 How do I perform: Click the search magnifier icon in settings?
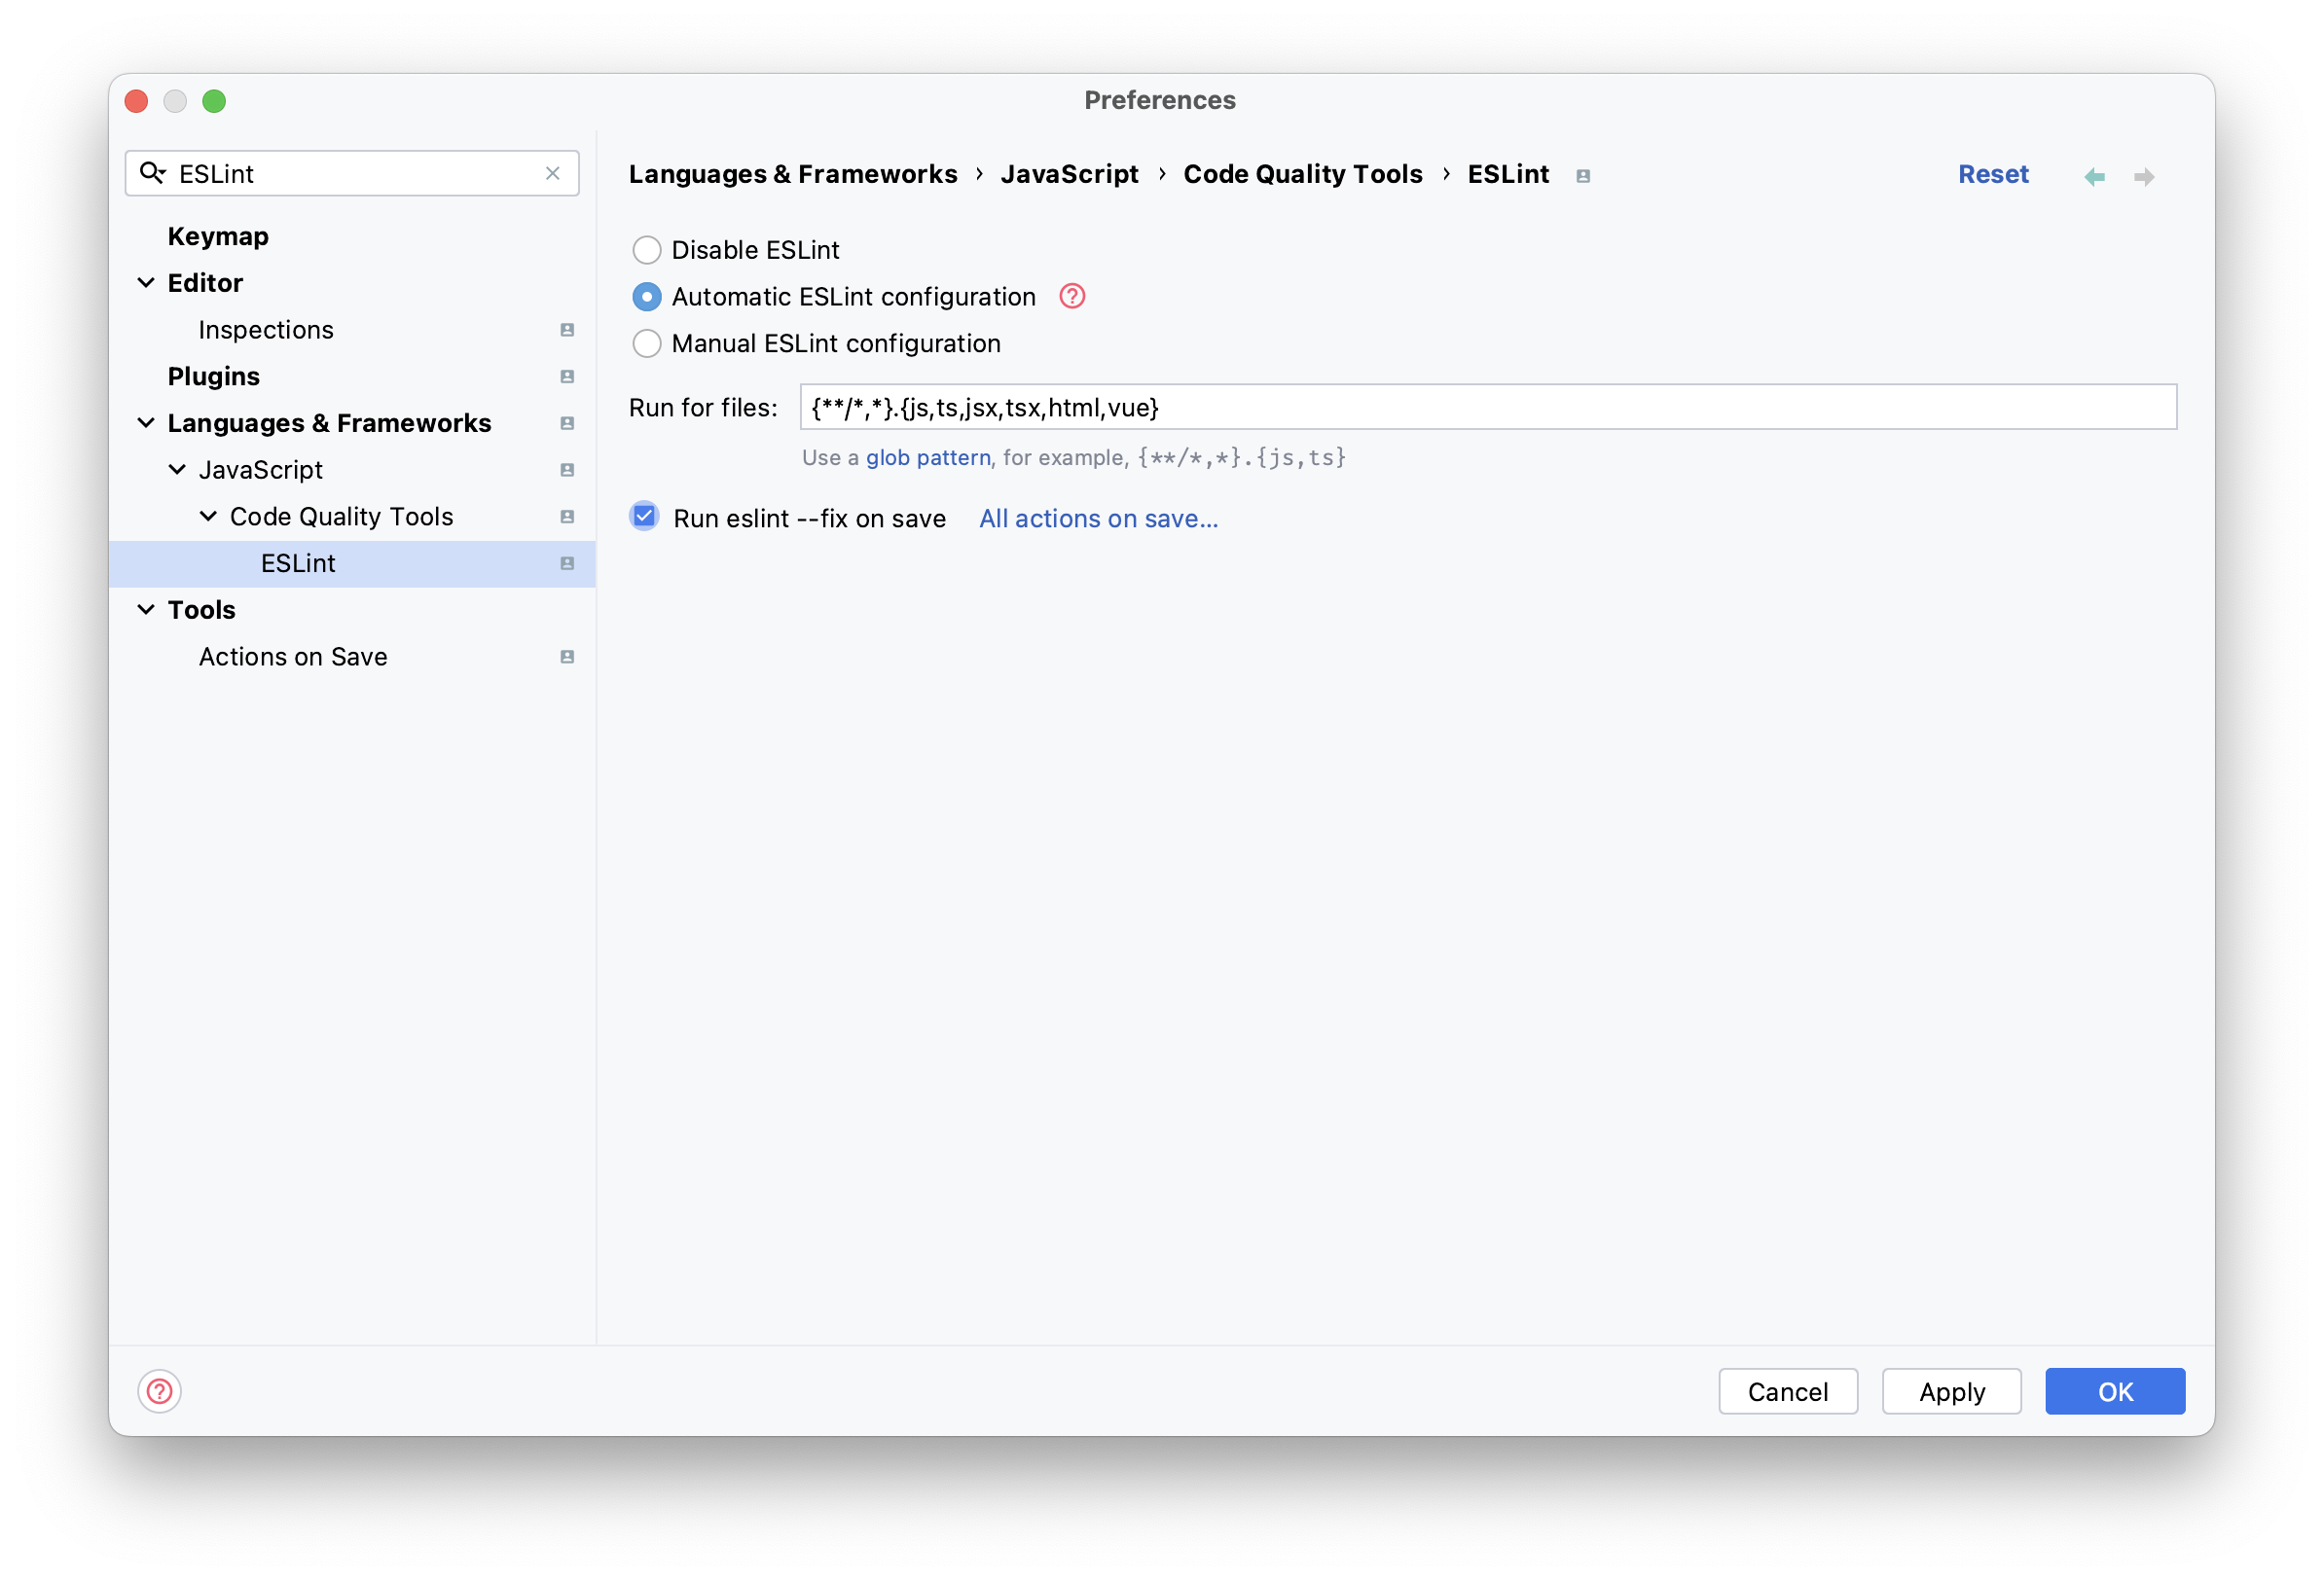(x=152, y=173)
